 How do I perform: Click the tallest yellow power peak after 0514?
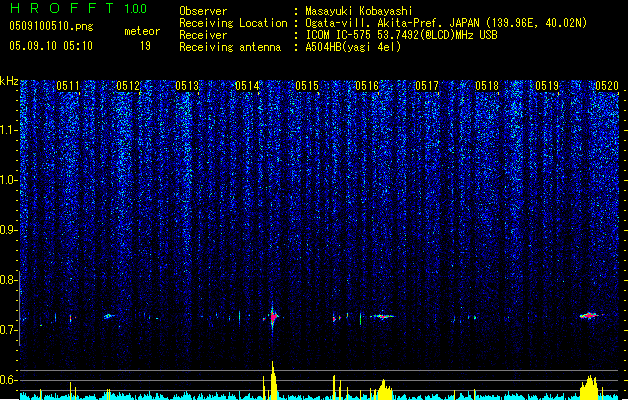pos(274,380)
